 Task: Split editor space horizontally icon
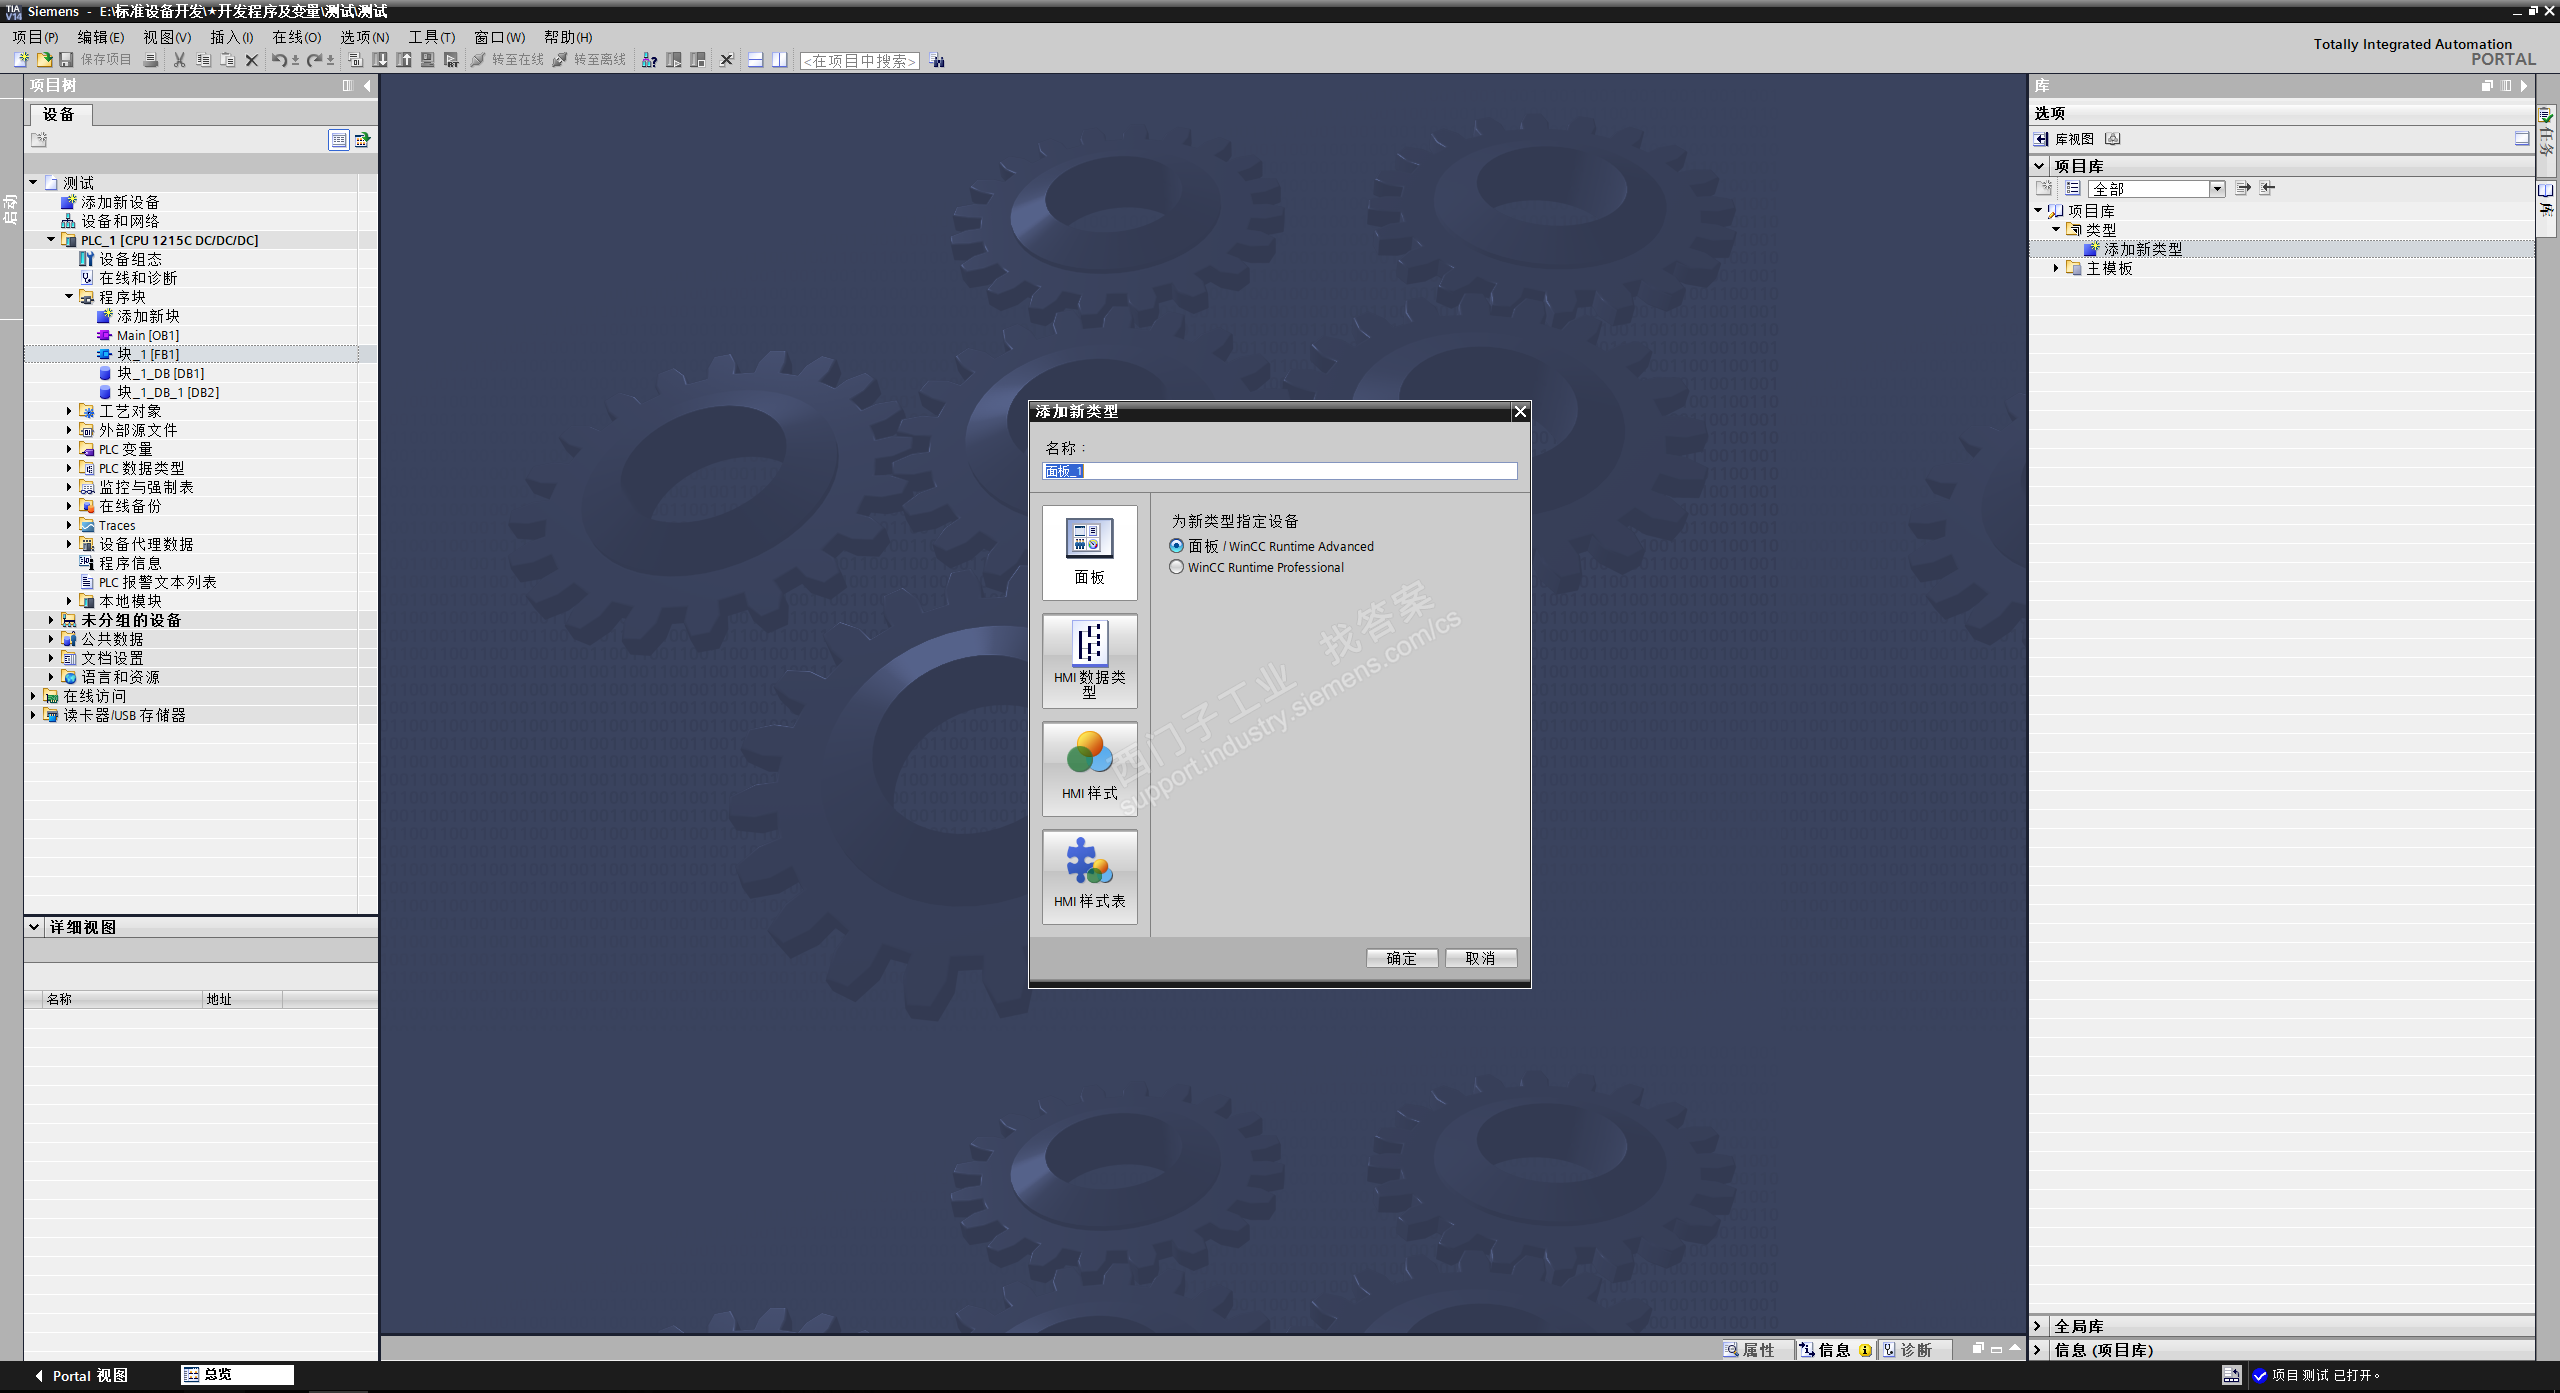756,60
